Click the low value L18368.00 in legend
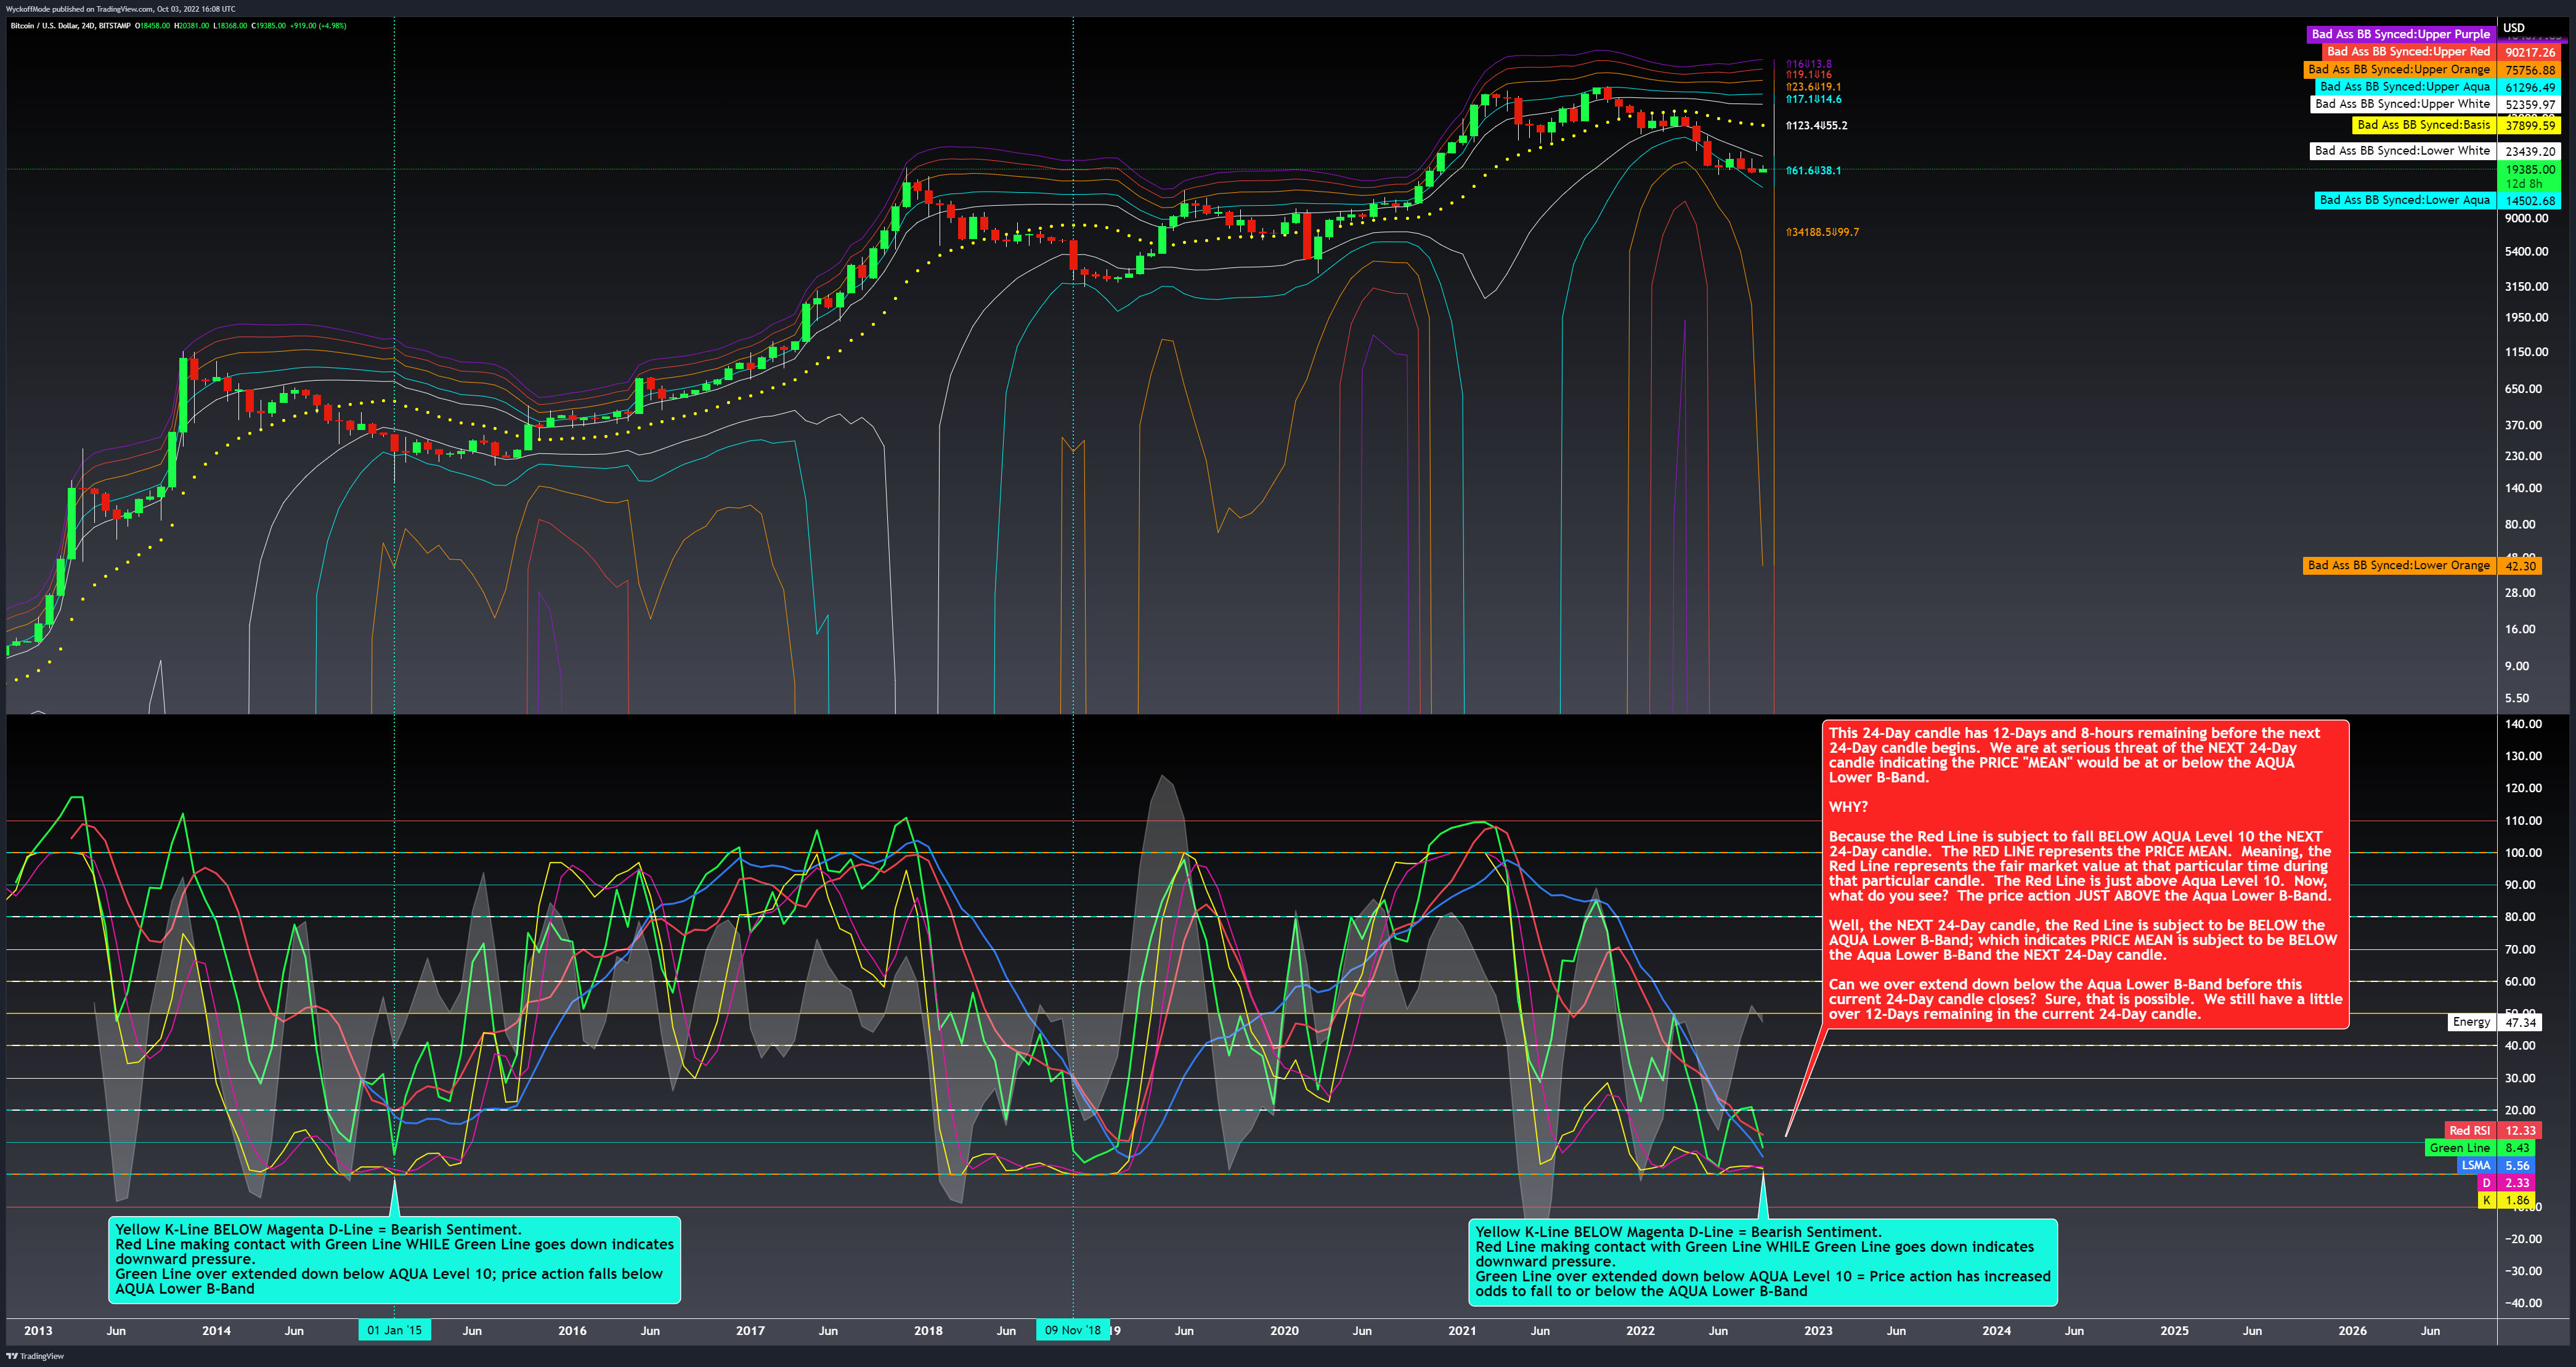 (231, 26)
